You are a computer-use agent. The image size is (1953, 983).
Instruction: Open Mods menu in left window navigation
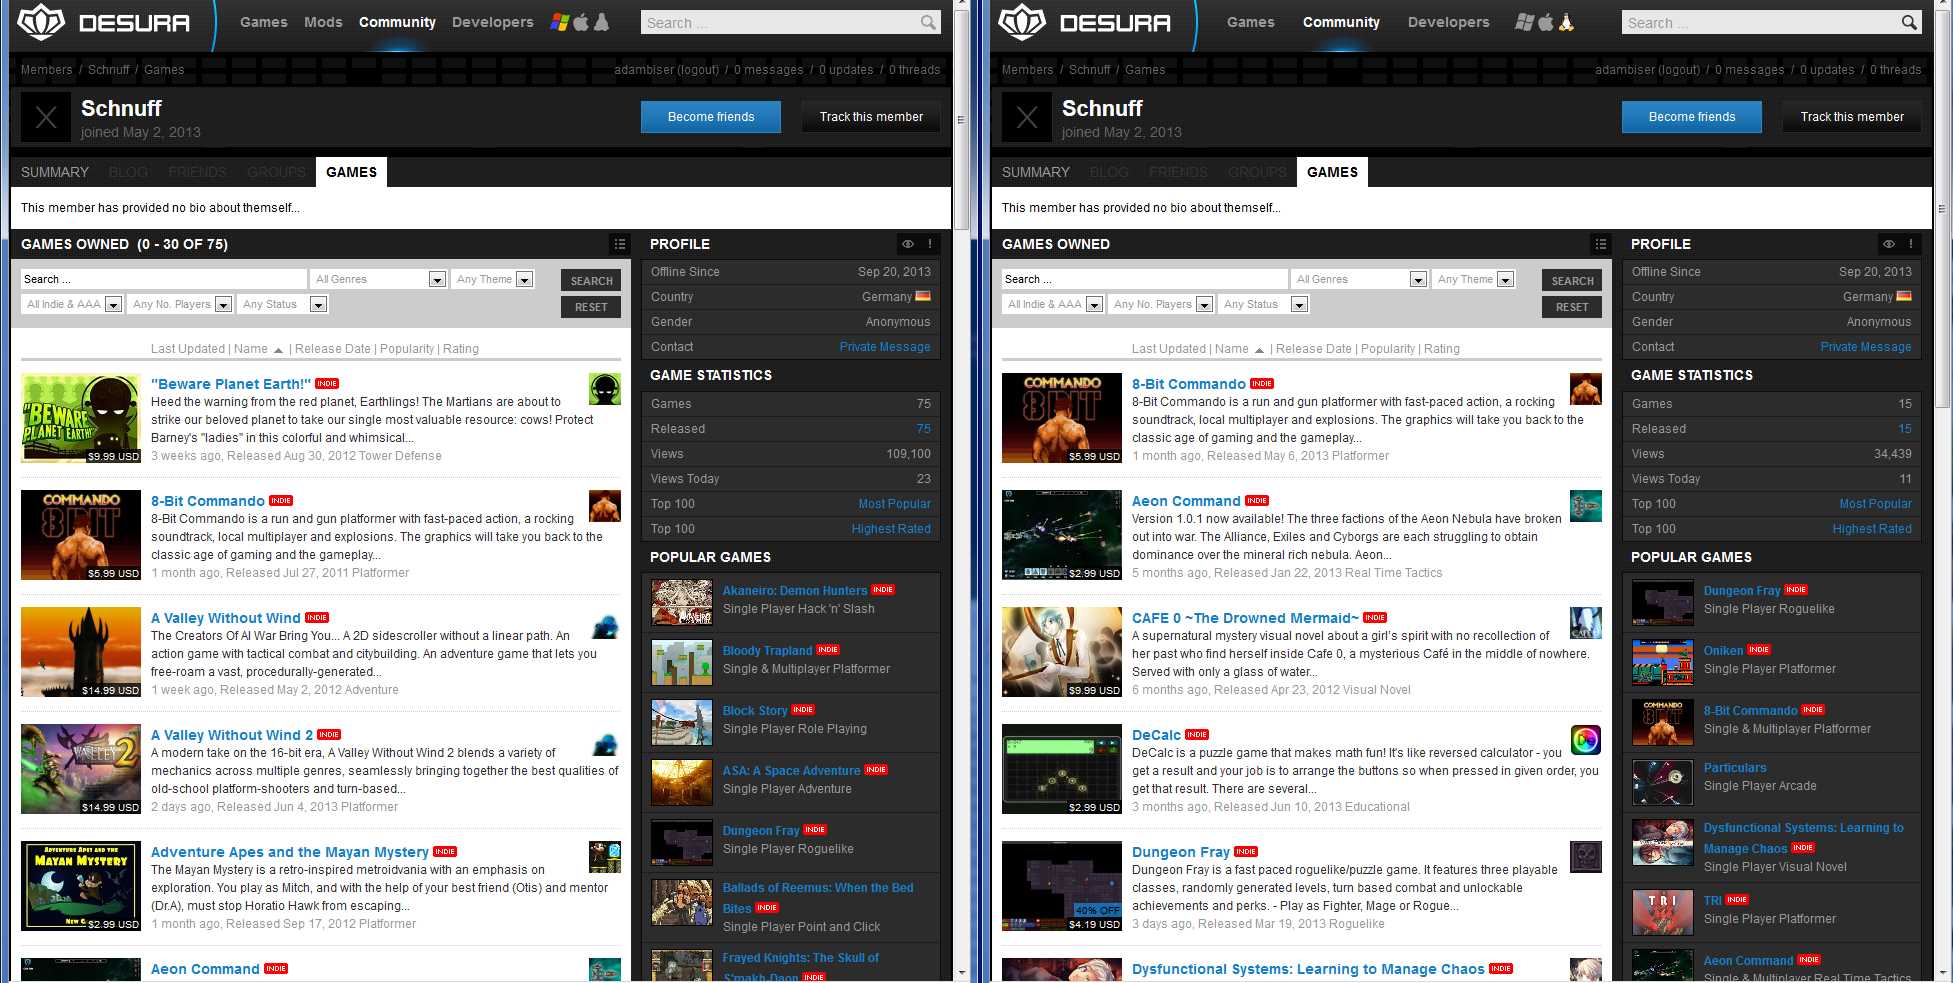pos(323,22)
